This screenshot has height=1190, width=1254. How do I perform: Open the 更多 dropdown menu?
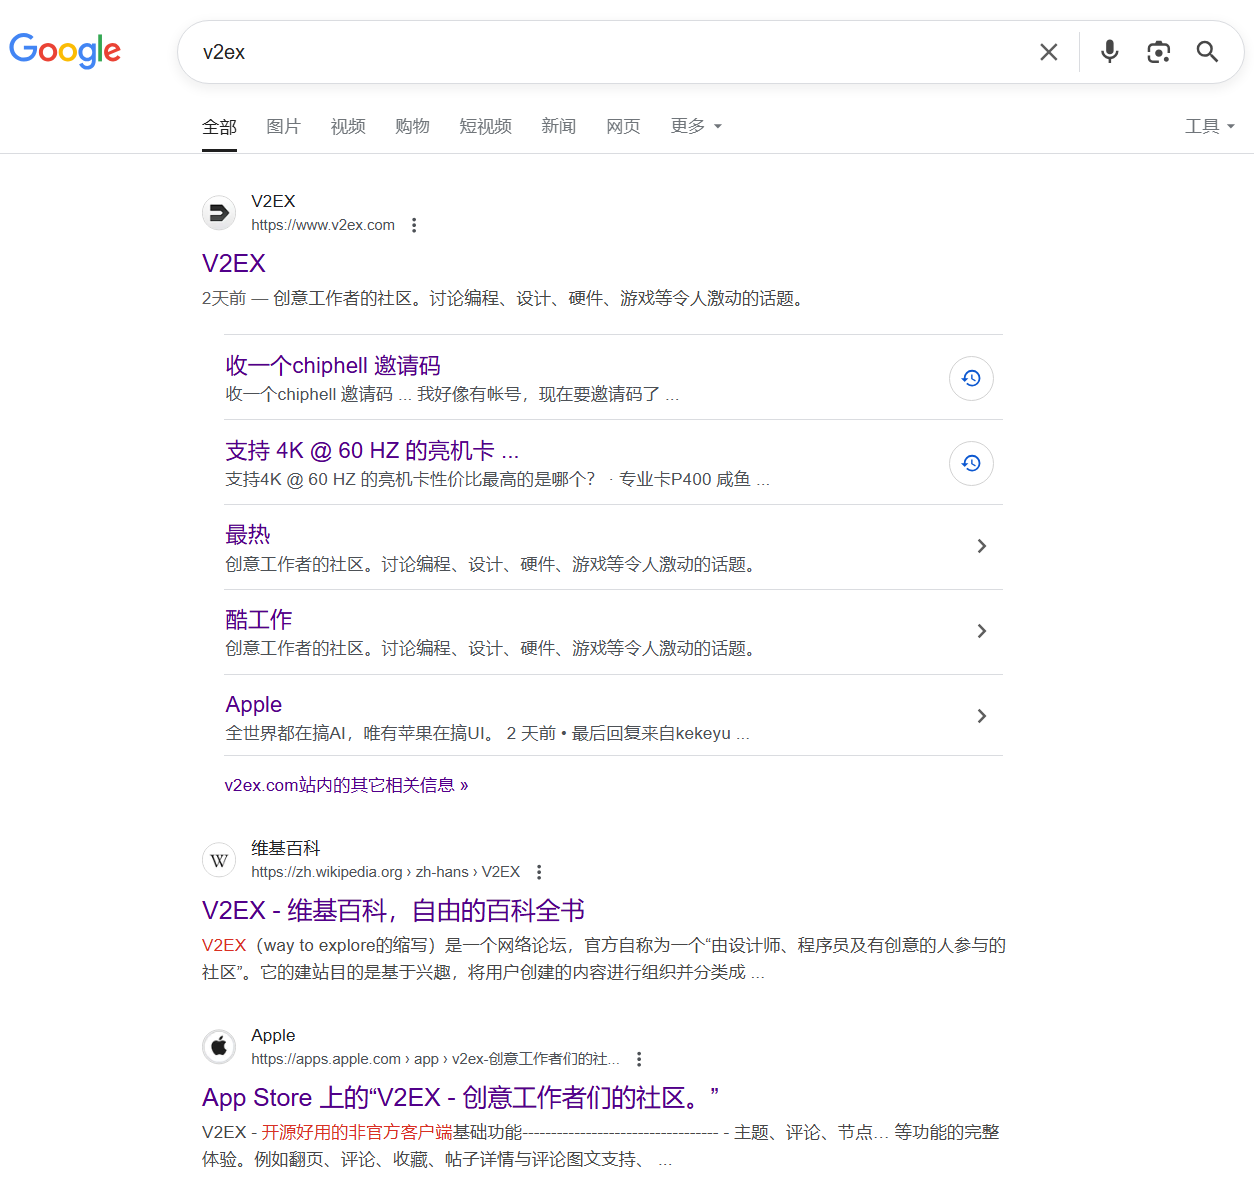(696, 126)
